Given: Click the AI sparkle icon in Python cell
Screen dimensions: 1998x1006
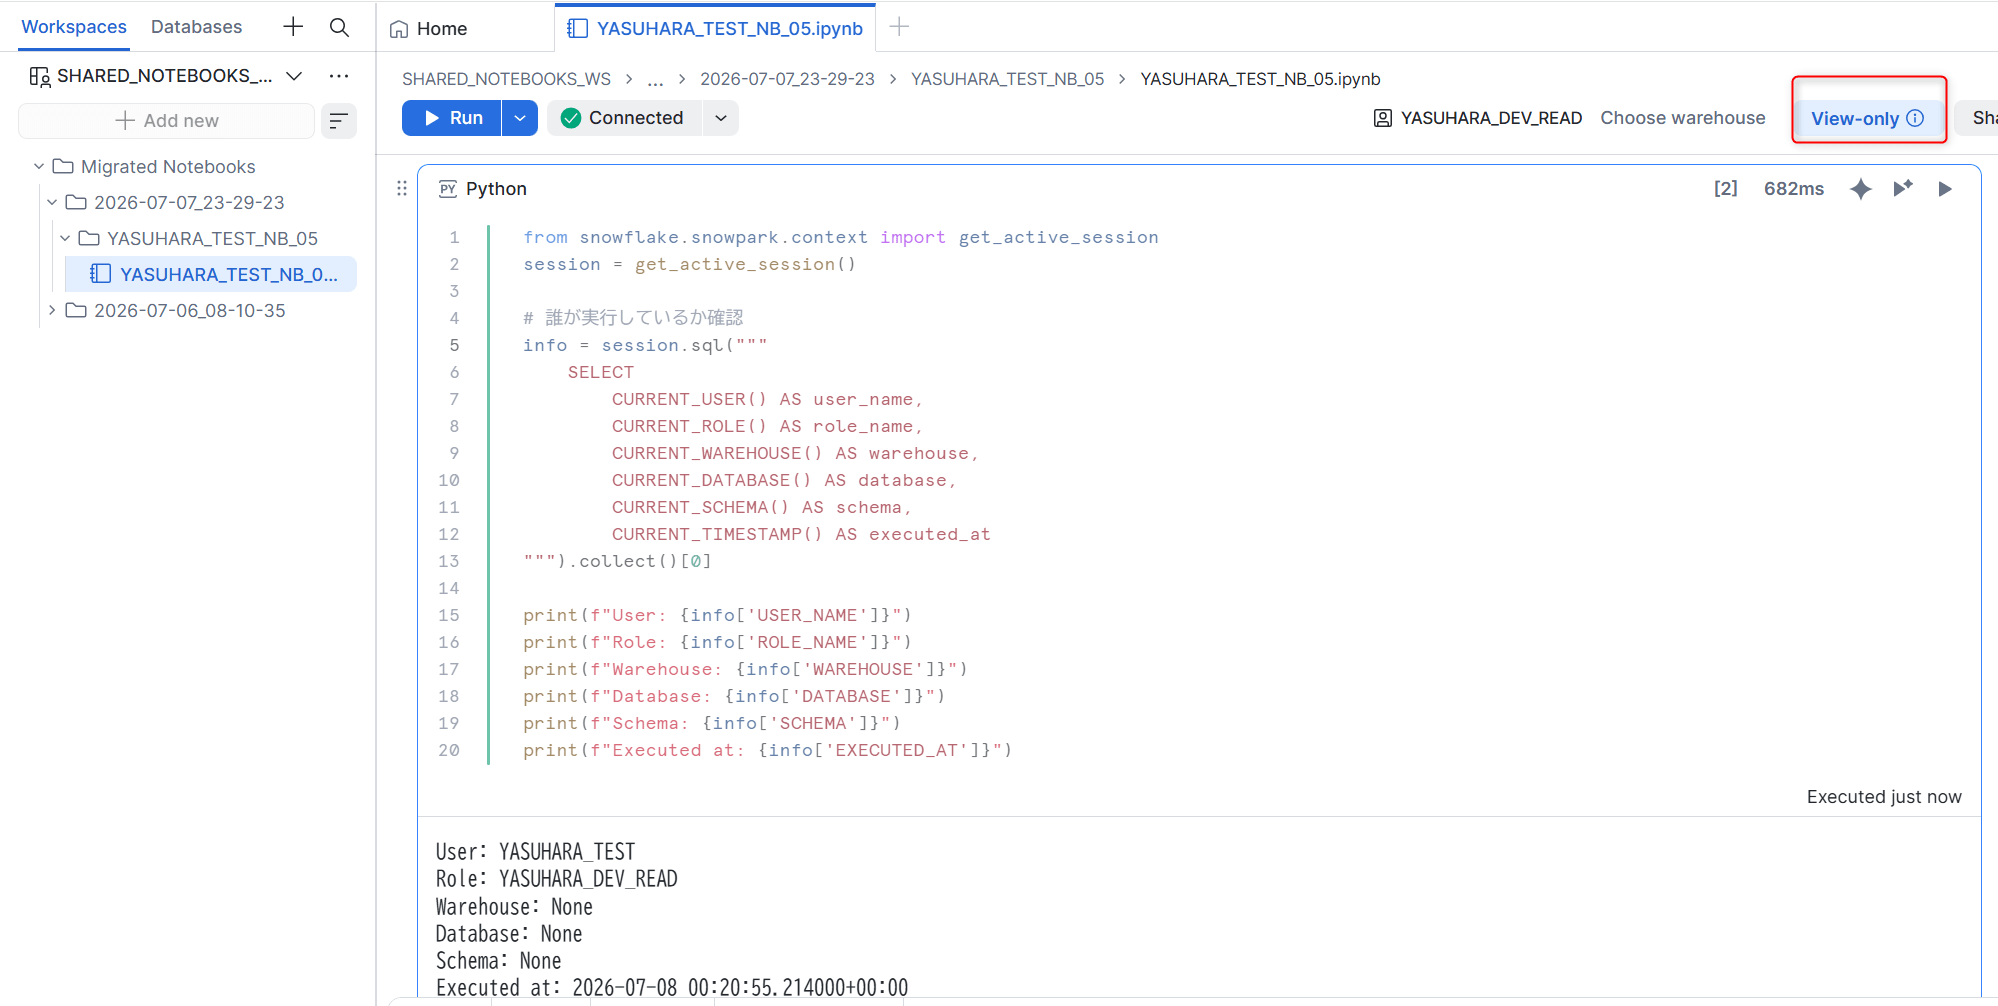Looking at the screenshot, I should (1860, 189).
